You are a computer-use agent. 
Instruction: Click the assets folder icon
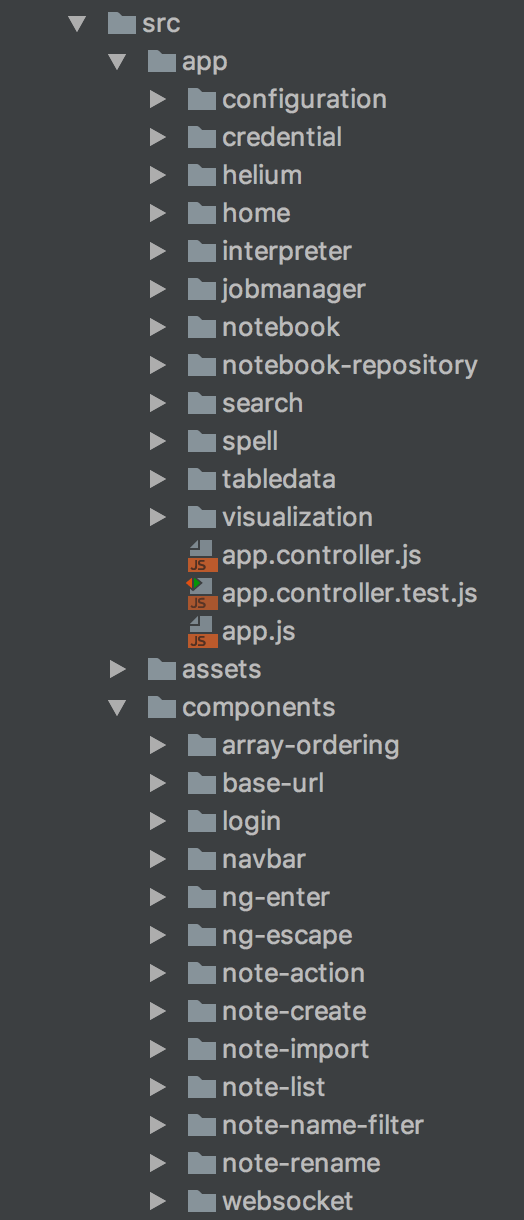[x=161, y=668]
